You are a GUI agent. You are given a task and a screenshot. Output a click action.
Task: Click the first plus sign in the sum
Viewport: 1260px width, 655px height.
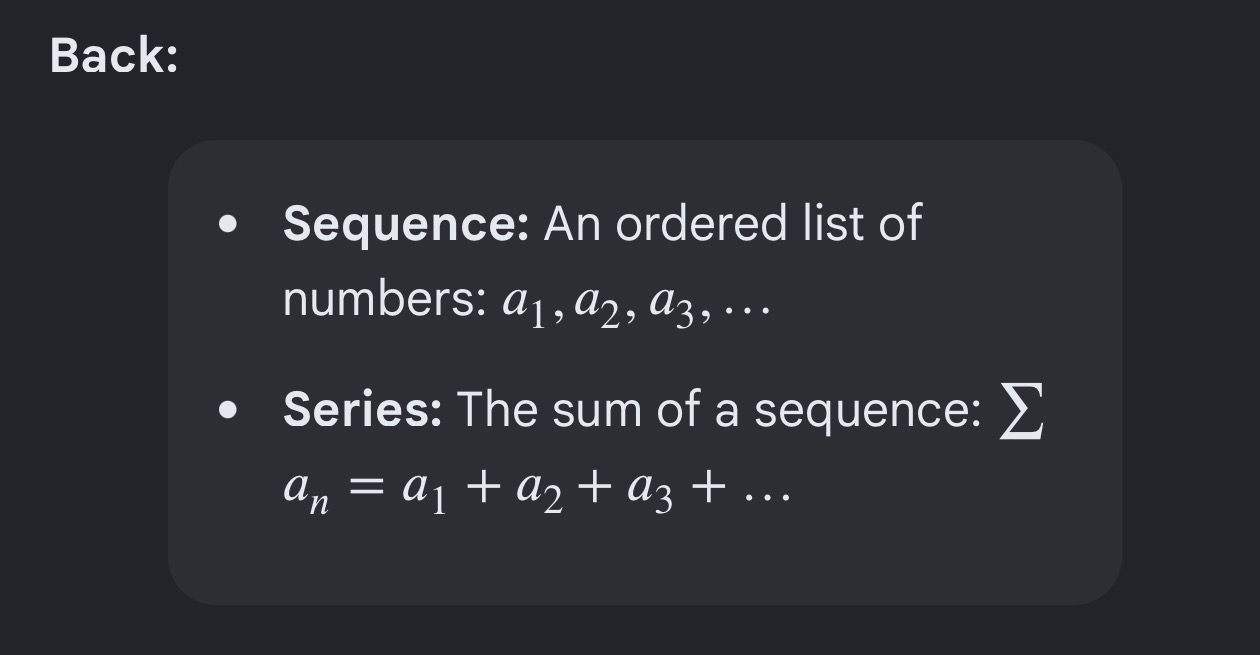[x=483, y=489]
